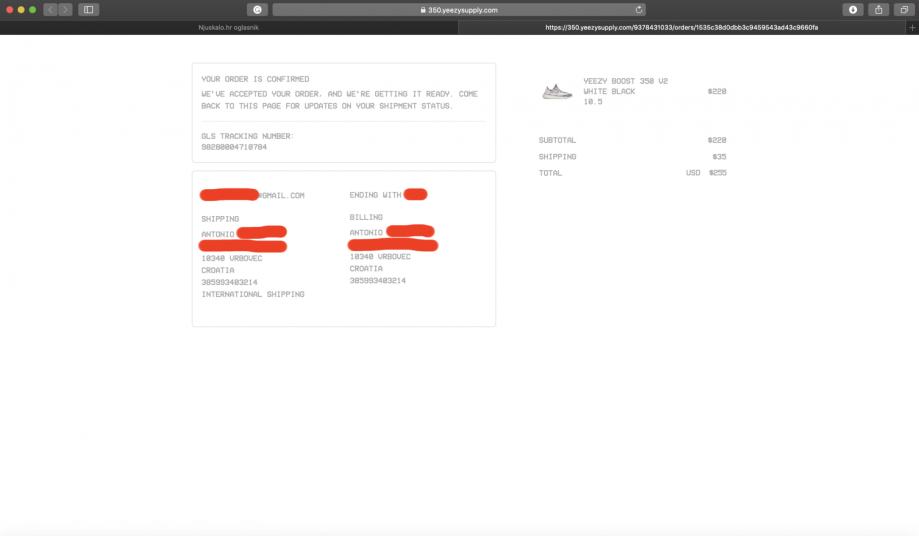Click the INTERNATIONAL SHIPPING text
This screenshot has width=919, height=536.
(x=253, y=294)
